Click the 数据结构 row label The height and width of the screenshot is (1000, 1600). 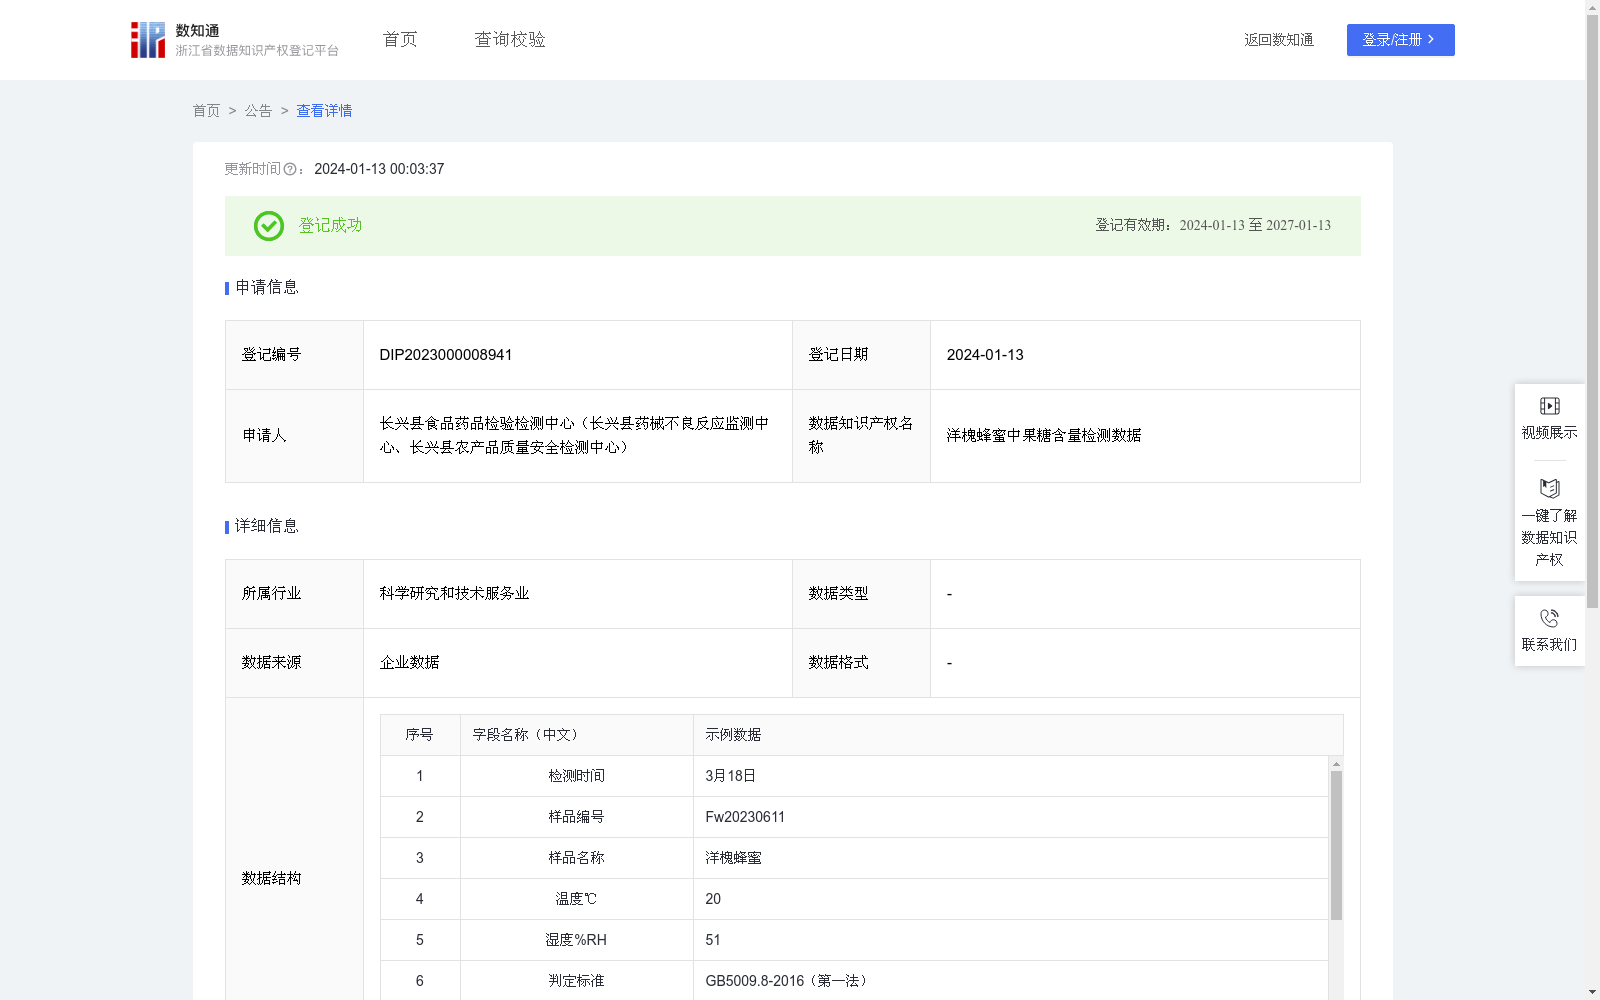[271, 879]
